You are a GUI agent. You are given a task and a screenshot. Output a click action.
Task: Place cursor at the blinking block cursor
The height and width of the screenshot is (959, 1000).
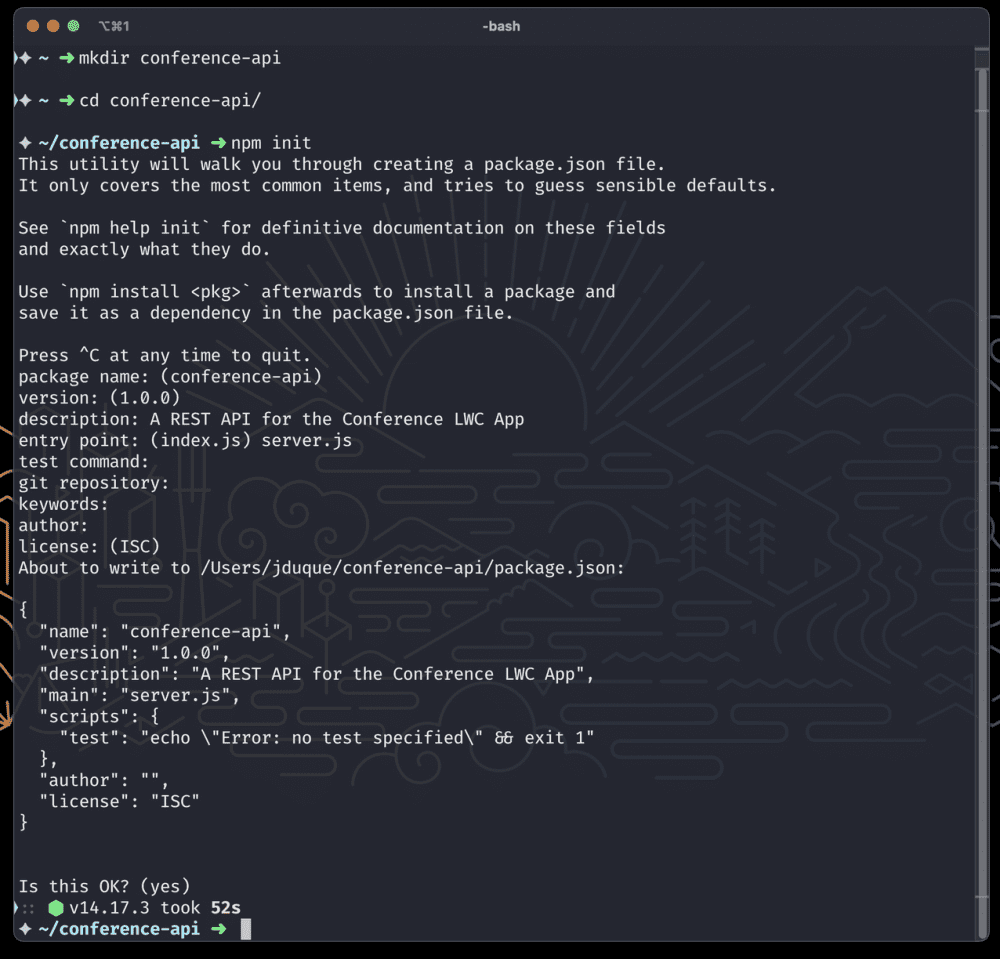pyautogui.click(x=246, y=930)
